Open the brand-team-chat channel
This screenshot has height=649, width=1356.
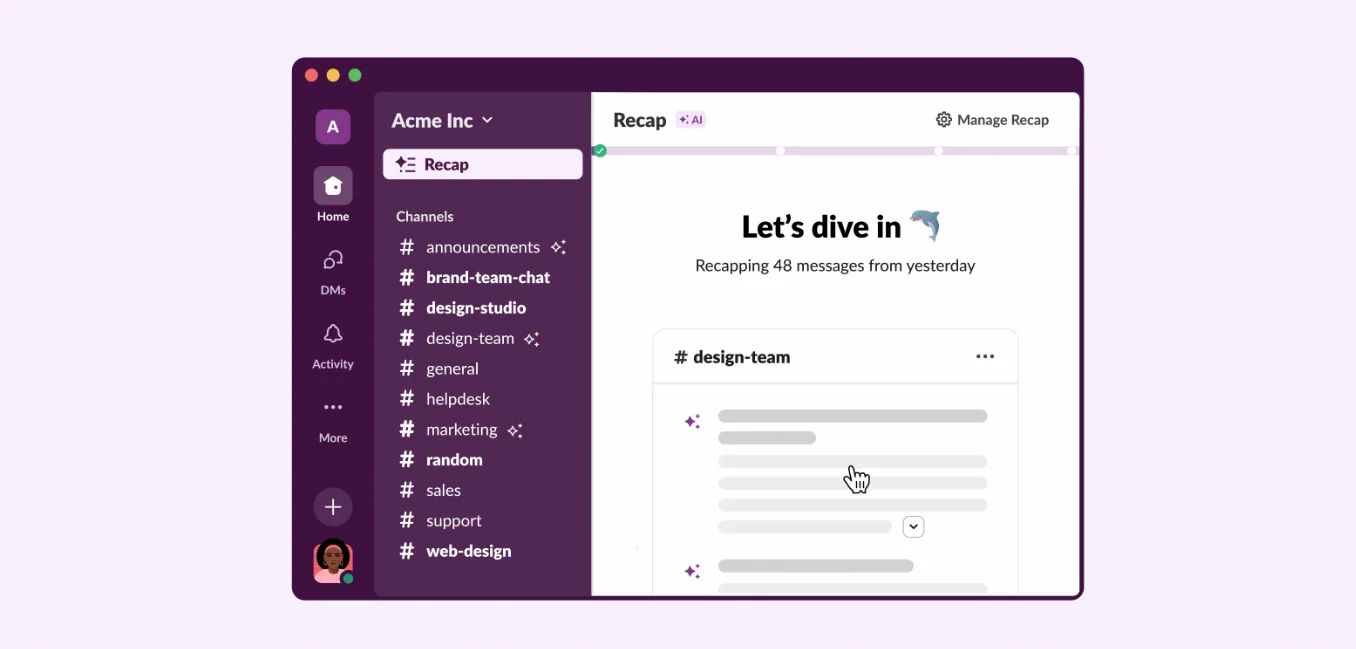[487, 277]
